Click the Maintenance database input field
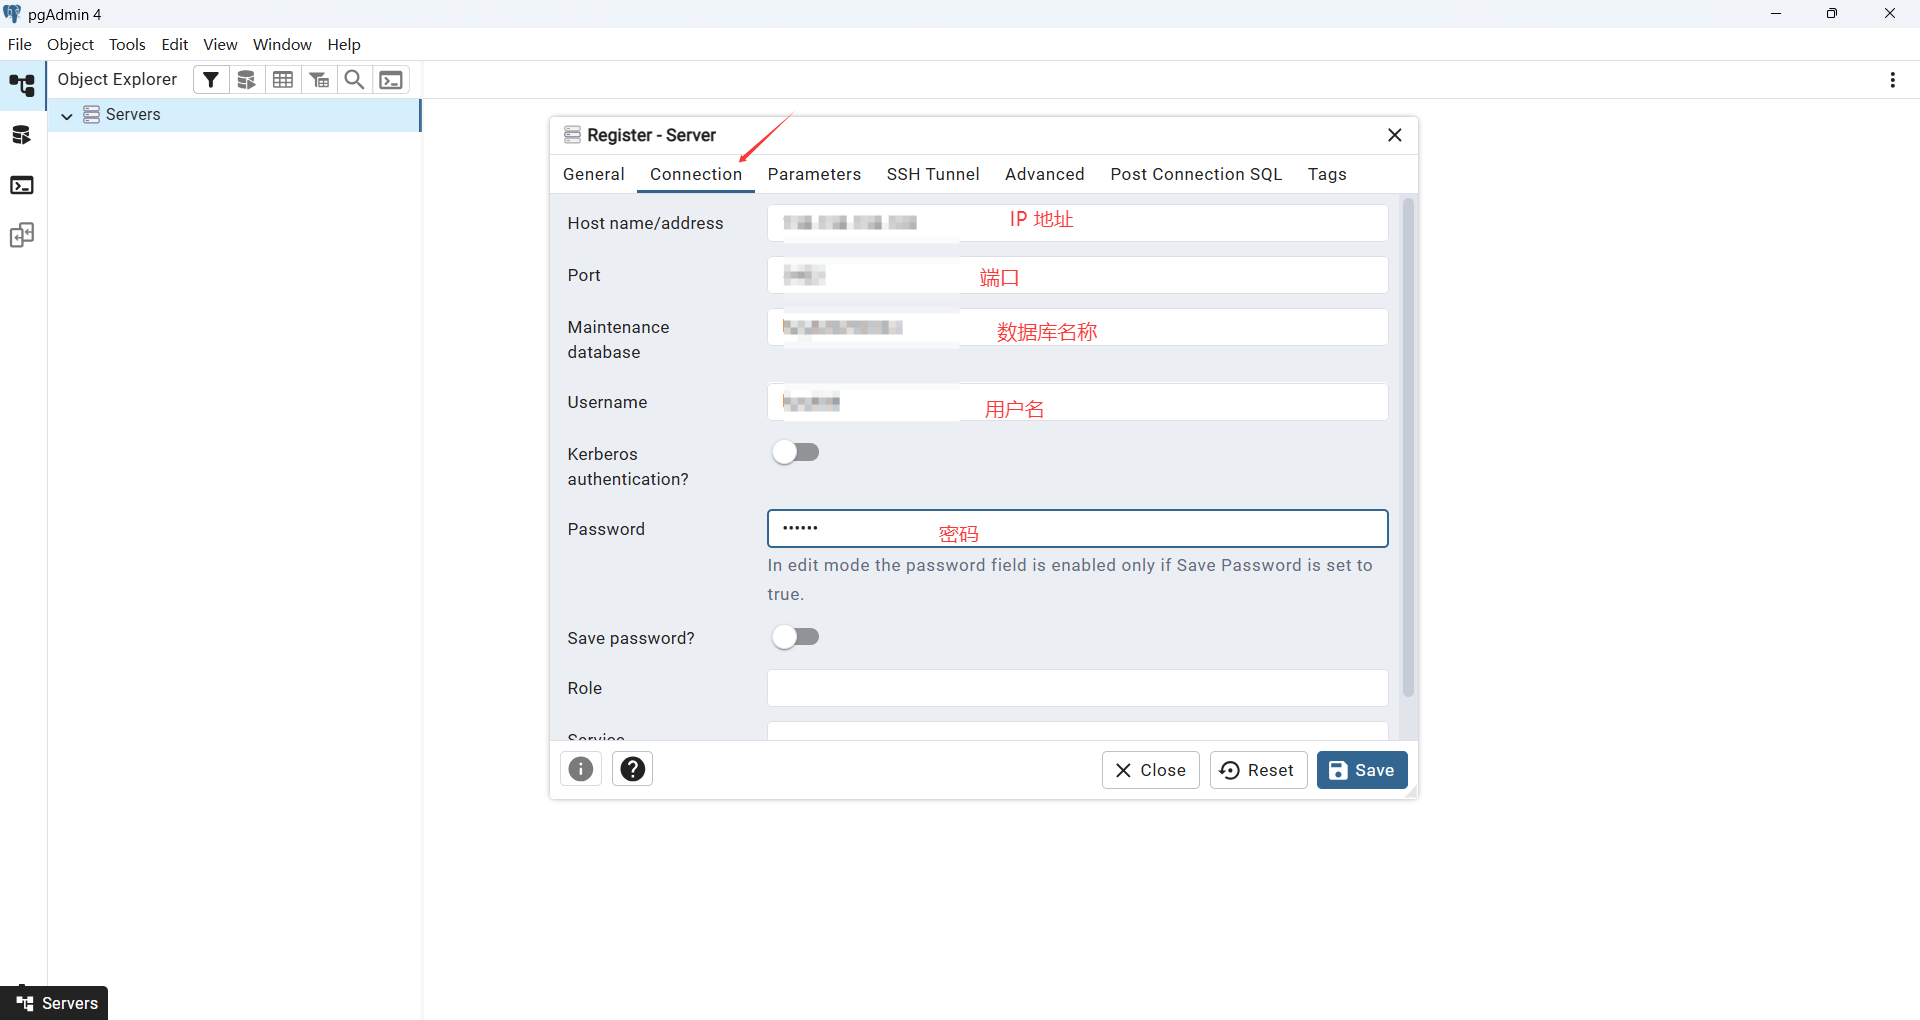Viewport: 1920px width, 1020px height. pos(1078,327)
